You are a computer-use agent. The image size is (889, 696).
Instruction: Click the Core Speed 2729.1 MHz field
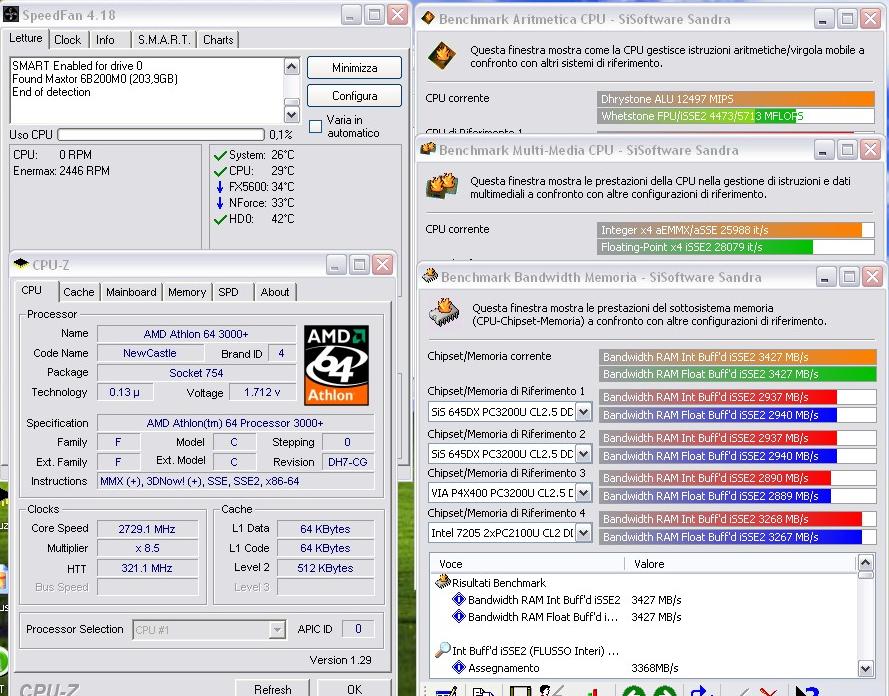[147, 529]
